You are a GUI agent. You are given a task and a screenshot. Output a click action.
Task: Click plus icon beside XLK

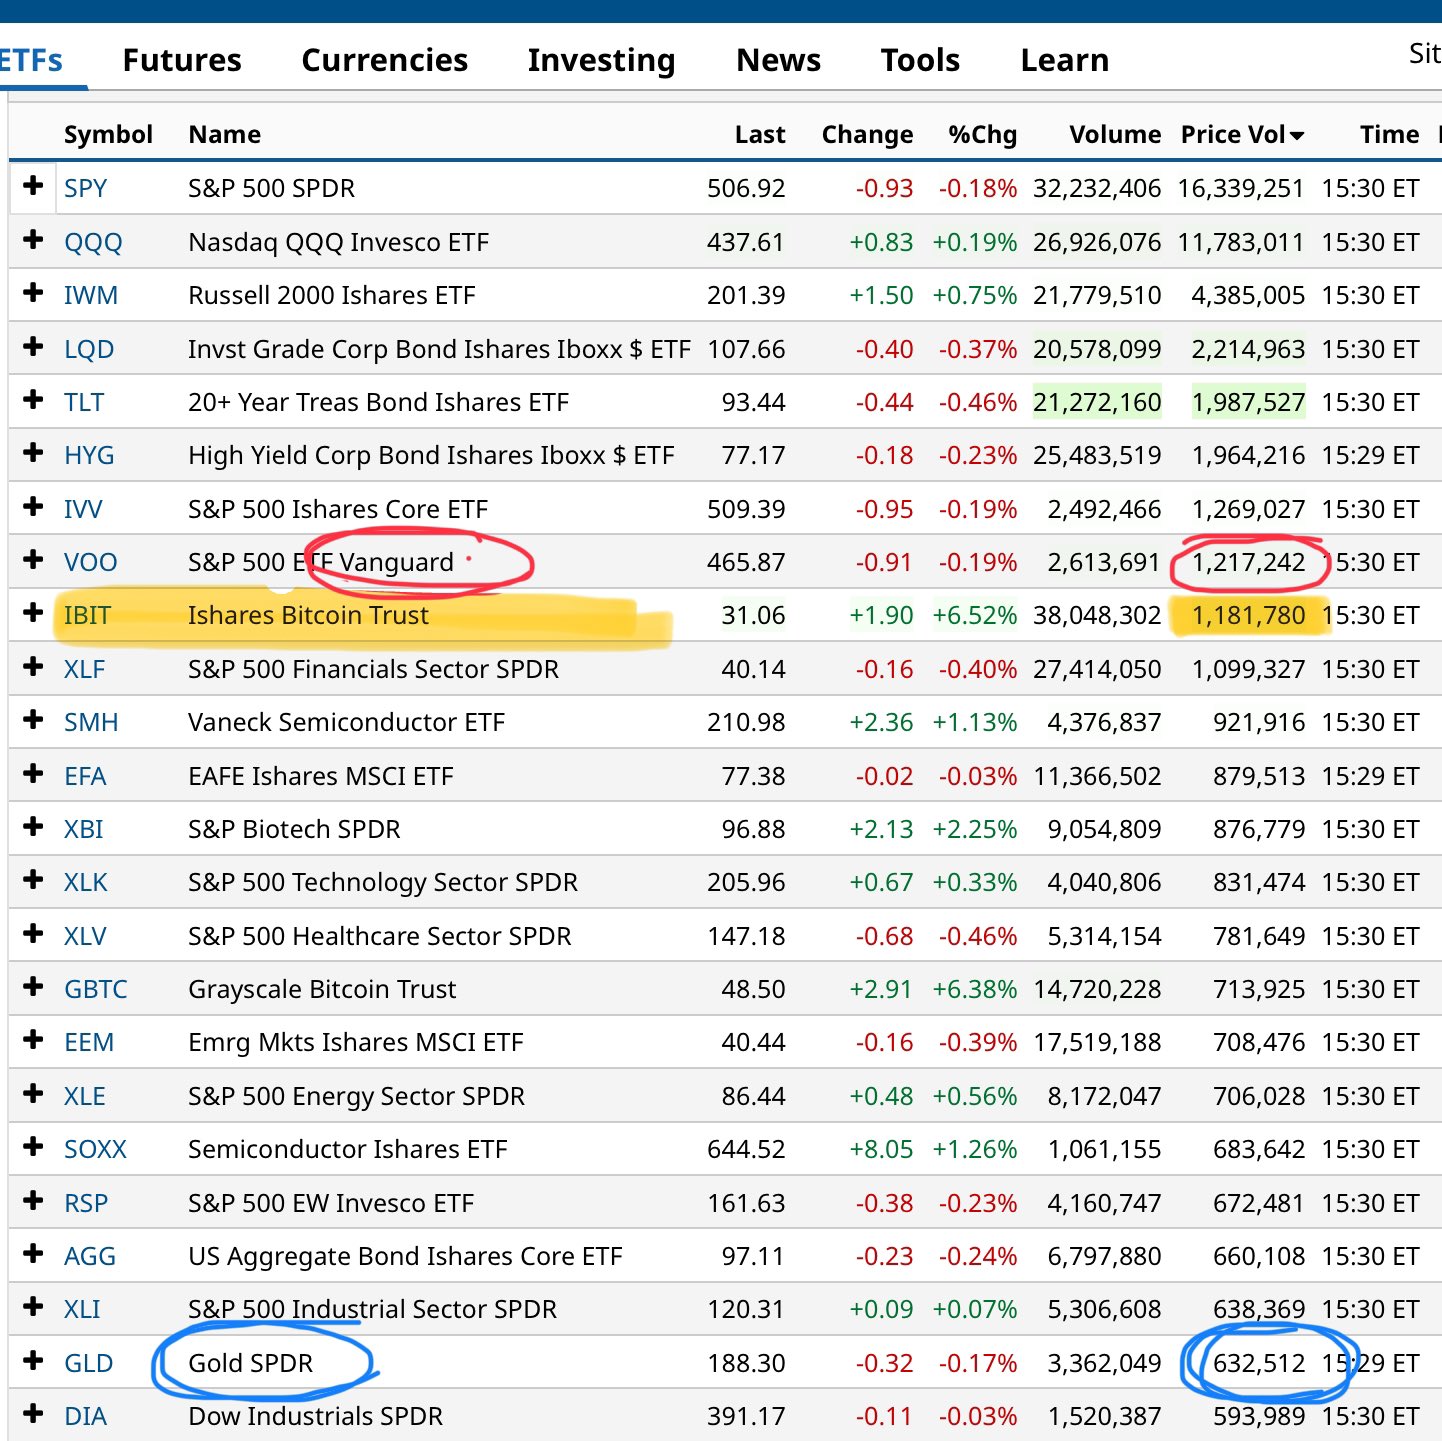coord(33,880)
